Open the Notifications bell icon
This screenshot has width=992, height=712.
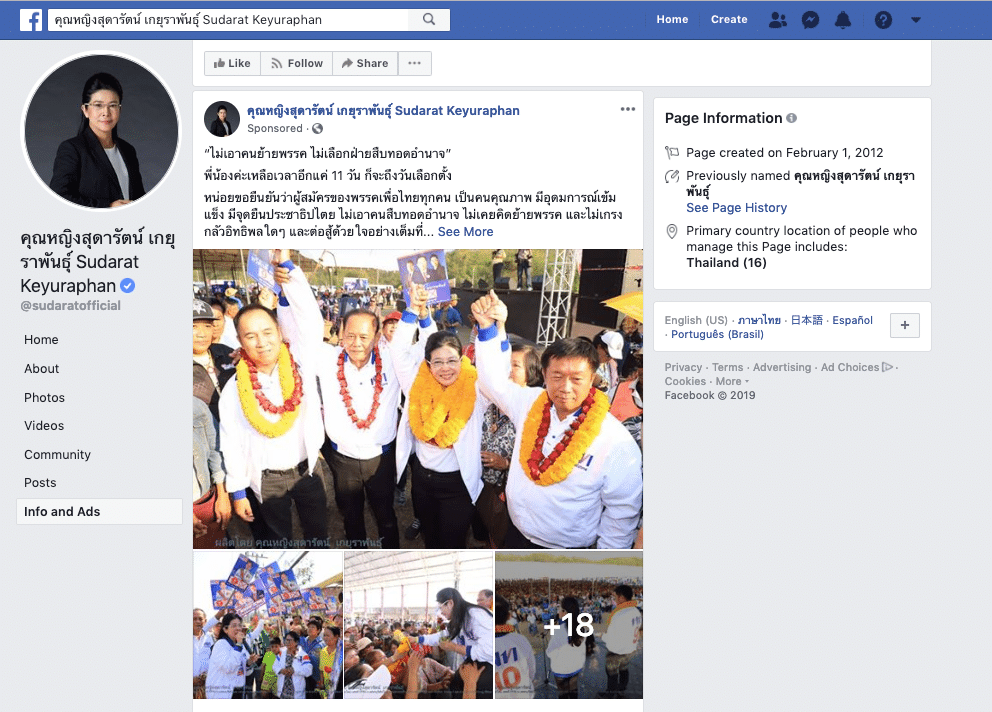843,20
